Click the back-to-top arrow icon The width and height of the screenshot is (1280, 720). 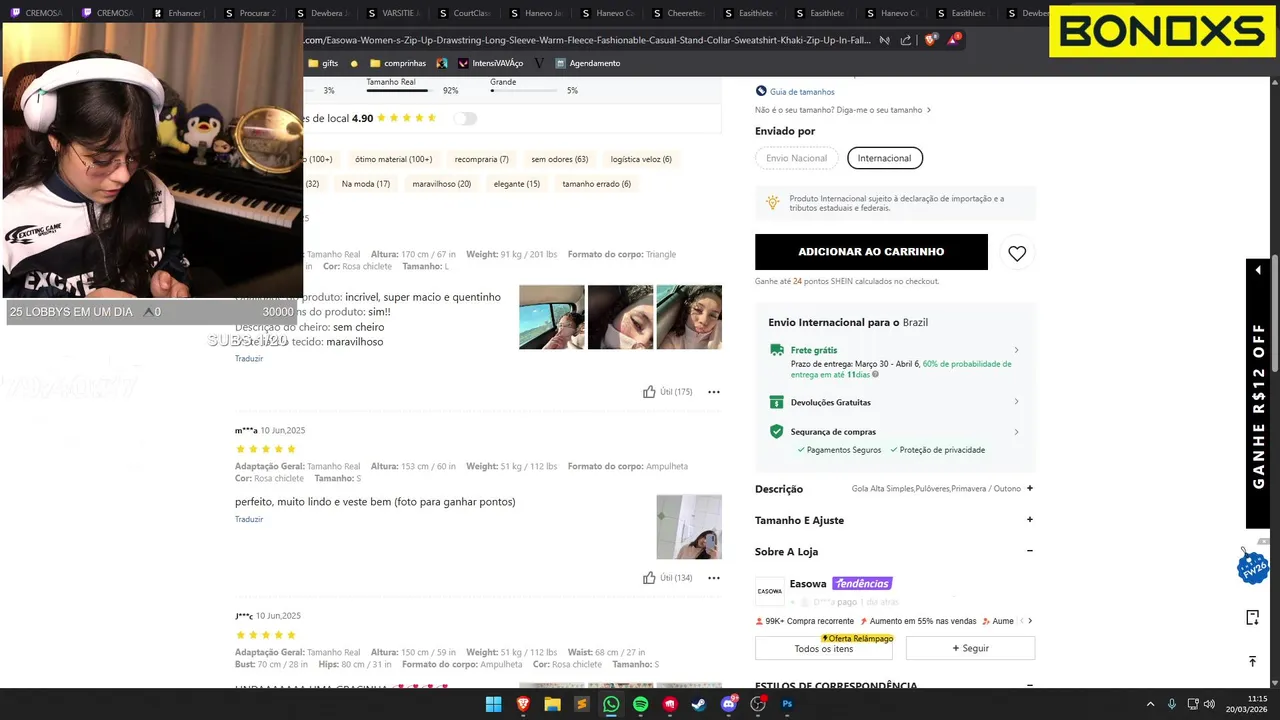1252,661
